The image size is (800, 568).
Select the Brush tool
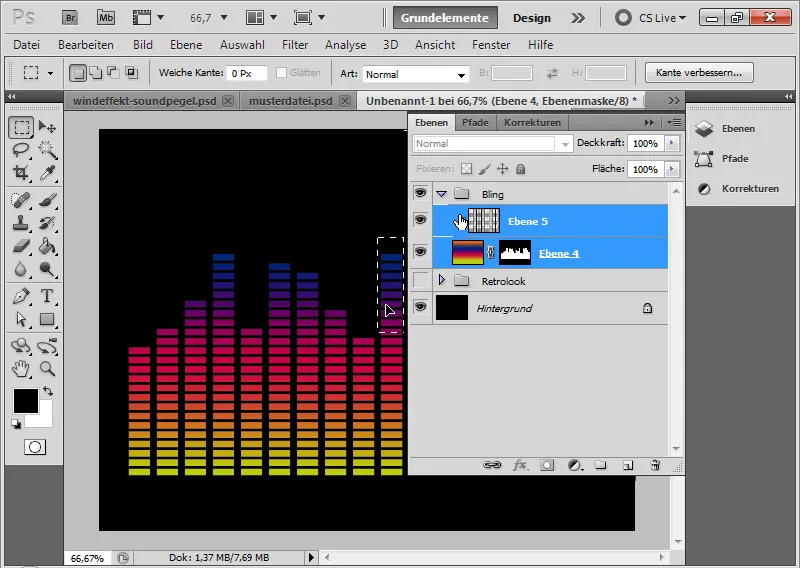click(47, 200)
